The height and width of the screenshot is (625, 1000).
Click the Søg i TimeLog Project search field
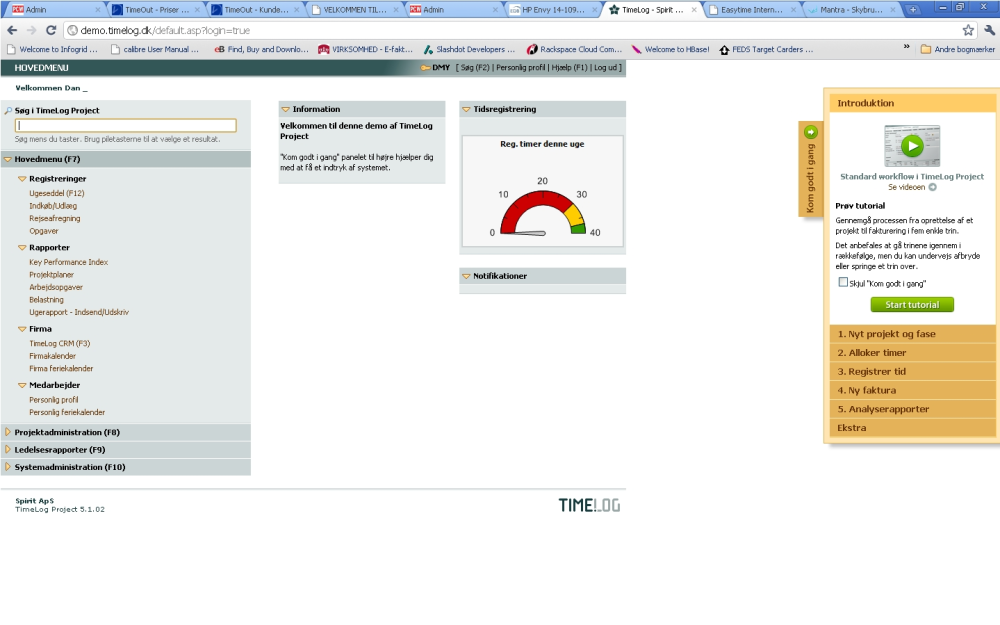pyautogui.click(x=126, y=126)
